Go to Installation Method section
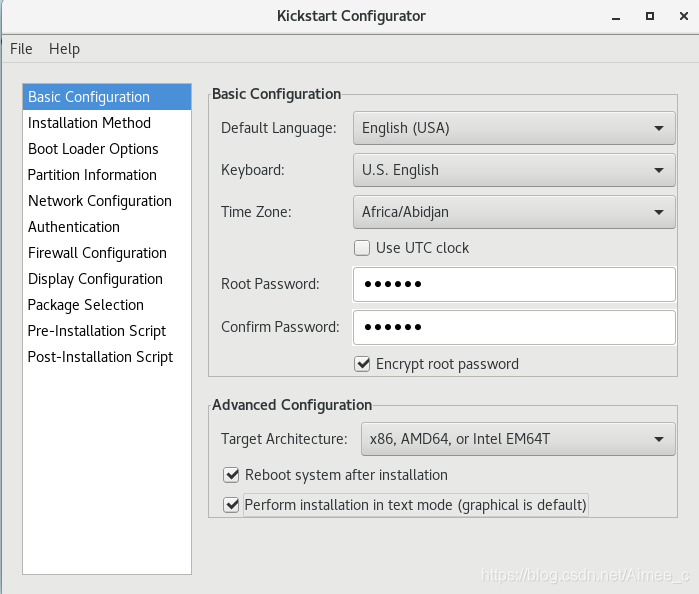The height and width of the screenshot is (594, 699). [x=107, y=123]
